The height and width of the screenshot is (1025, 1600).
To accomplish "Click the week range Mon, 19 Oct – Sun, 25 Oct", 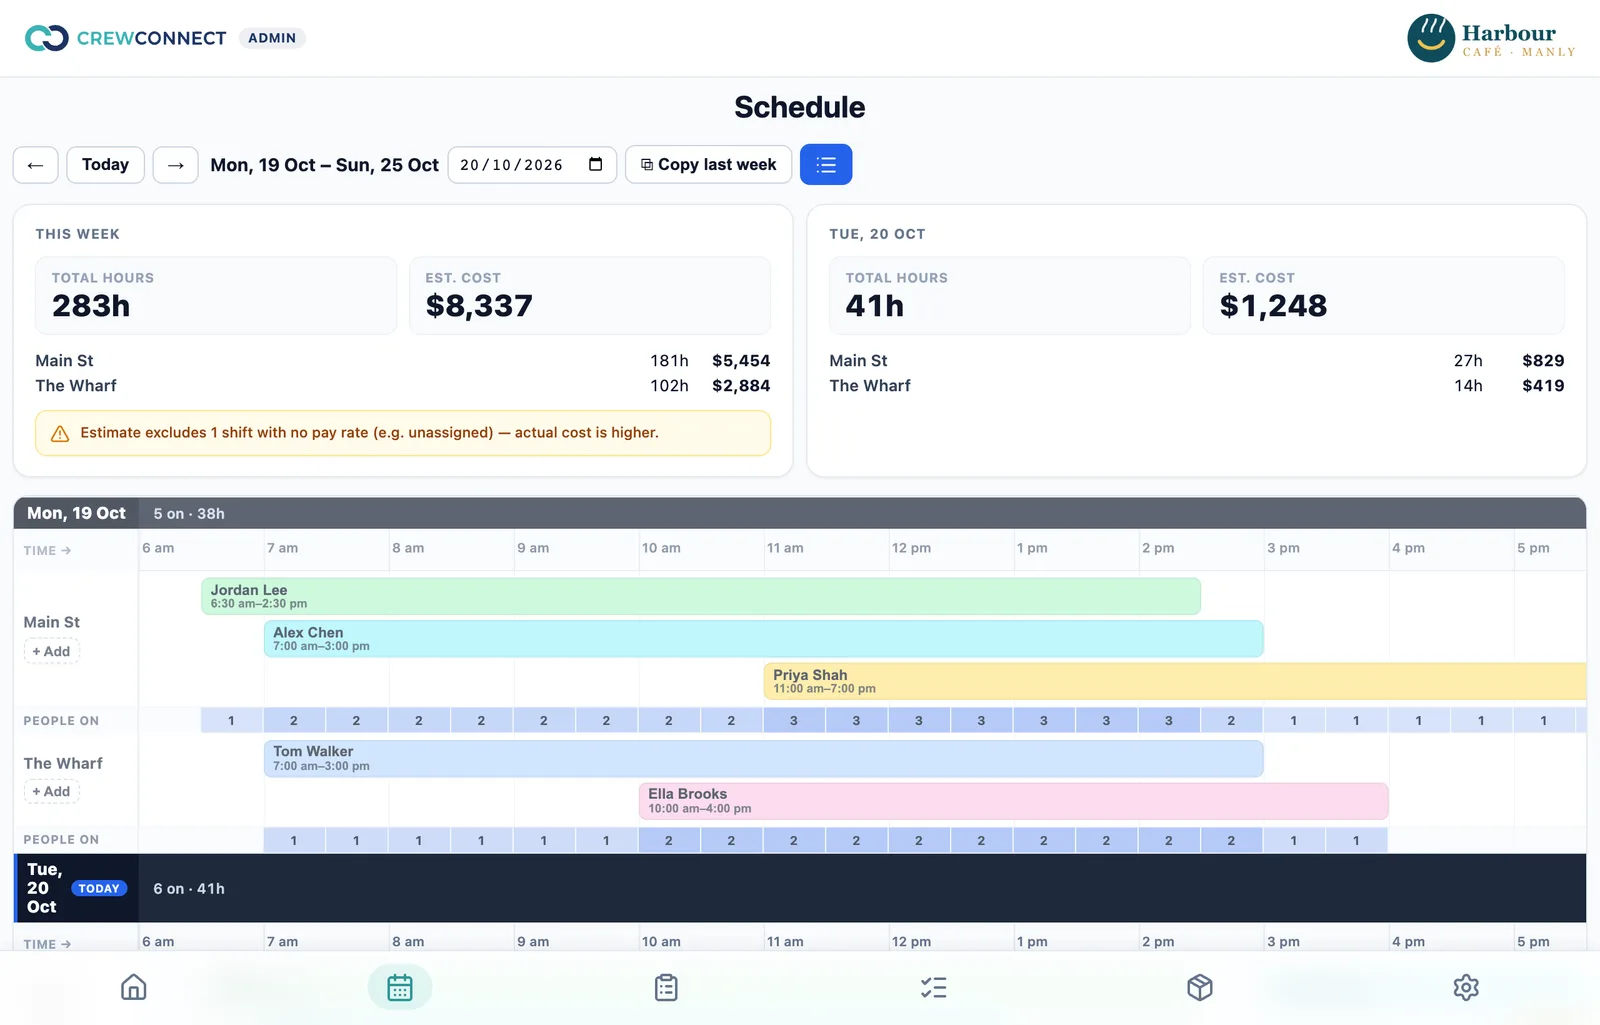I will point(324,165).
